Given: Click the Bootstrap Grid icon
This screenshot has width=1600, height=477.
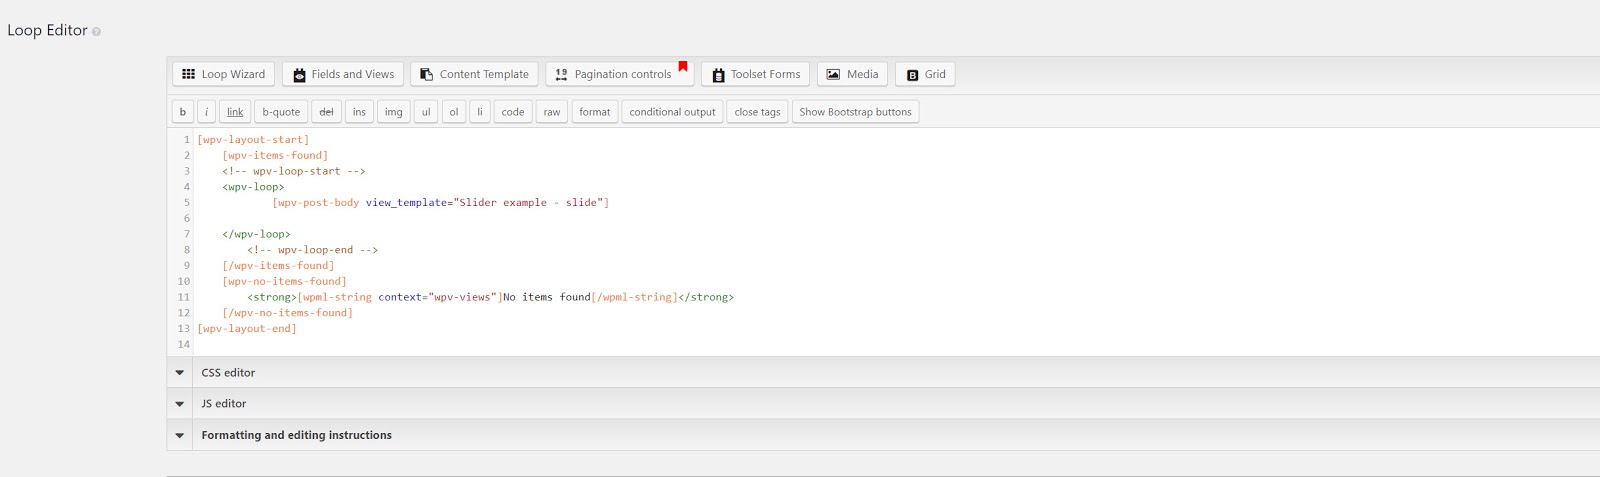Looking at the screenshot, I should (x=912, y=75).
